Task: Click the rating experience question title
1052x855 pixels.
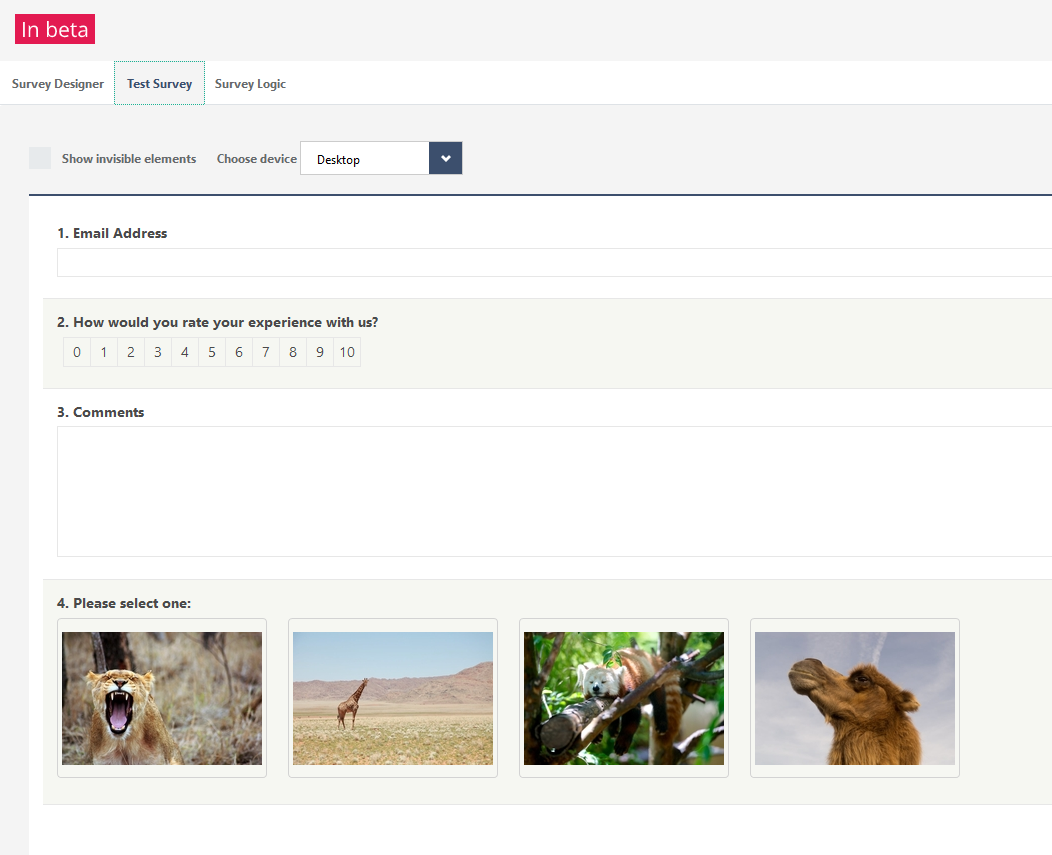Action: (217, 322)
